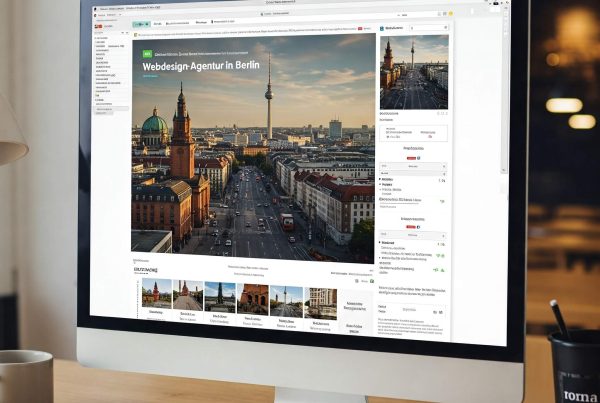Screen dimensions: 600x403
Task: Open first gray dropdown below upper red badge
Action: 413,166
